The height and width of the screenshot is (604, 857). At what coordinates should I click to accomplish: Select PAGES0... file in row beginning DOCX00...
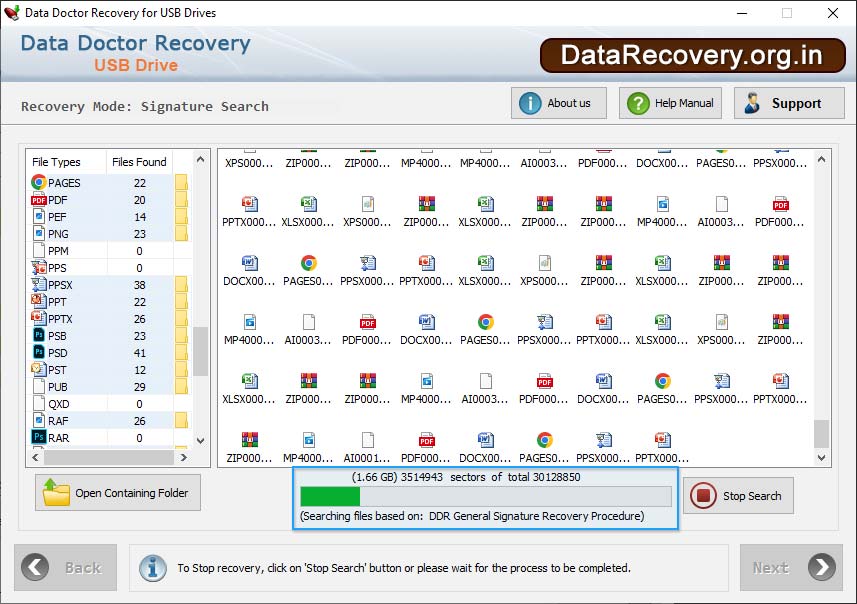308,271
